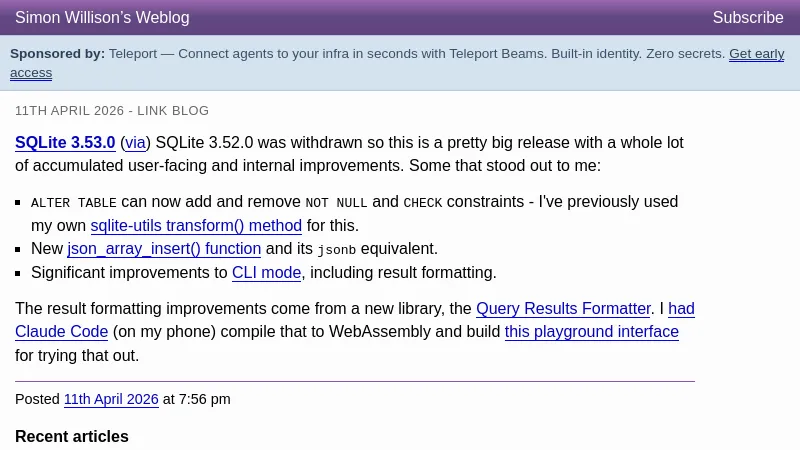Launch 'this playground interface' link

591,332
